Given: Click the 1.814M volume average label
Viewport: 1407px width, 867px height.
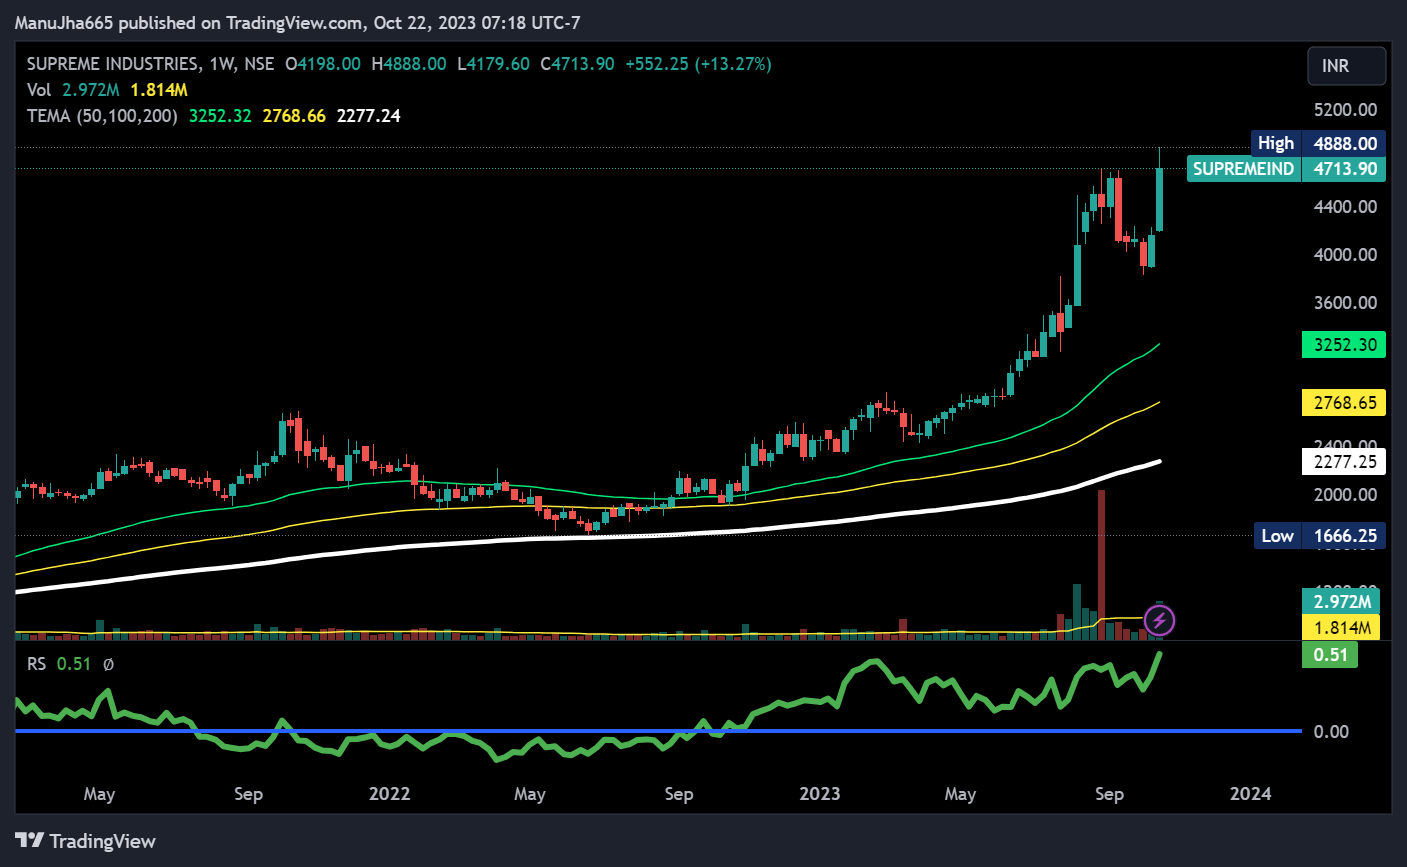Looking at the screenshot, I should point(1341,627).
